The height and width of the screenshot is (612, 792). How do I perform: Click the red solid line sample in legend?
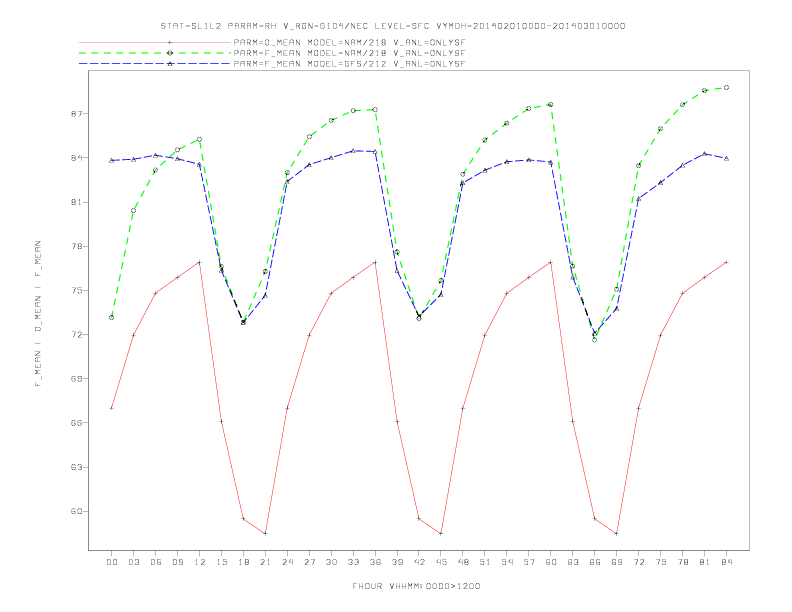[155, 42]
